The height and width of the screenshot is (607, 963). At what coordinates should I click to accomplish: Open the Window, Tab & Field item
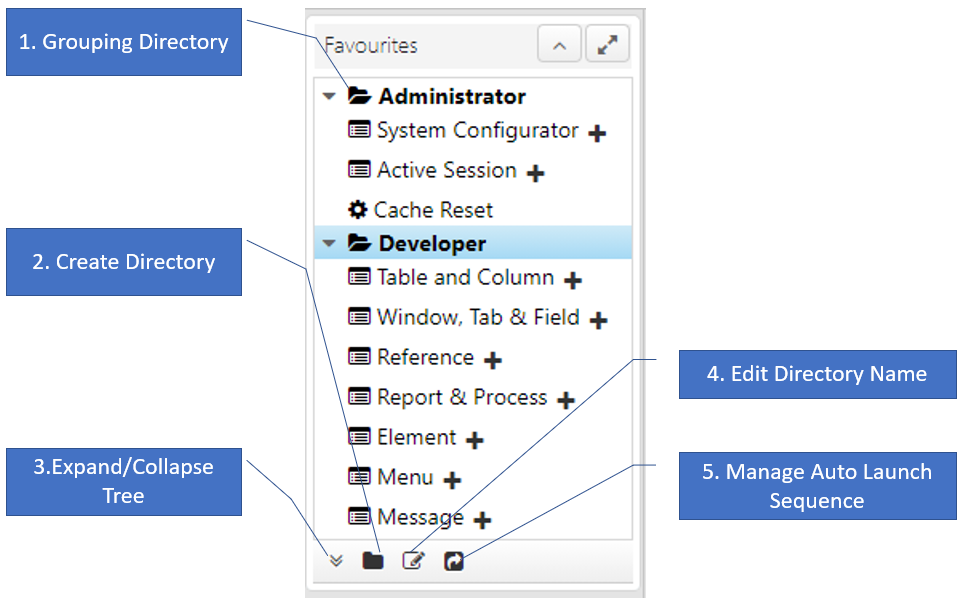(x=478, y=318)
